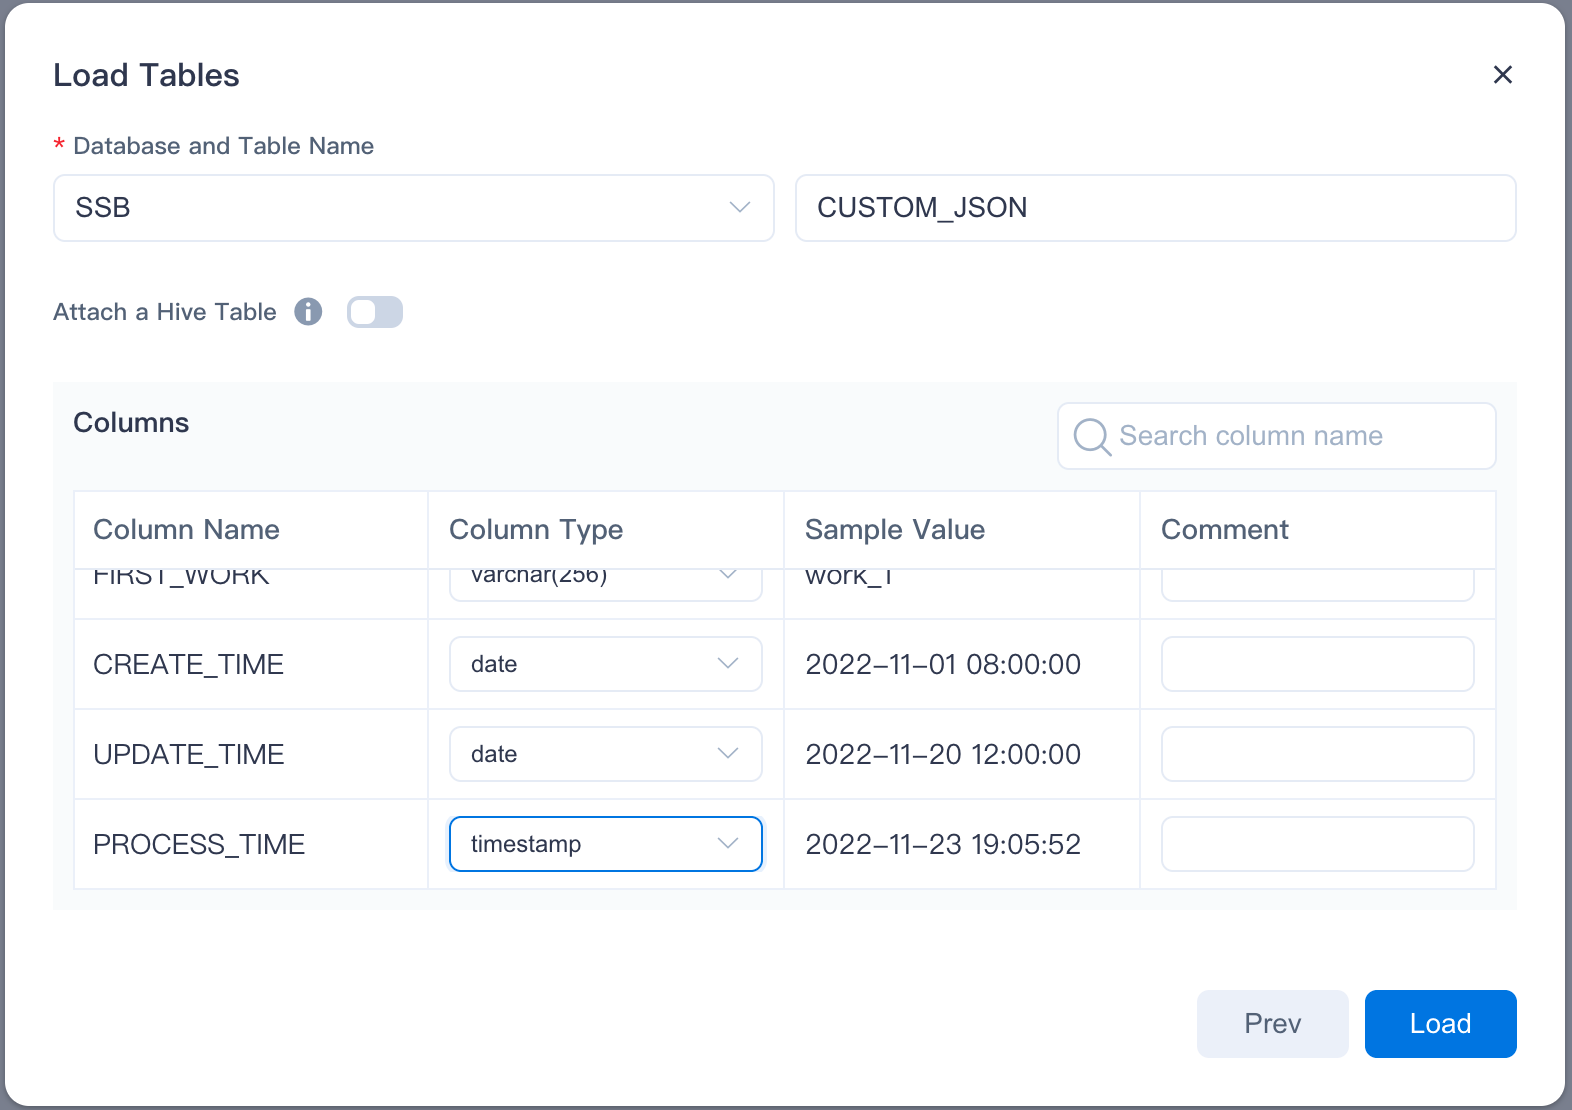Expand CREATE_TIME column type dropdown
This screenshot has width=1572, height=1110.
(x=605, y=664)
